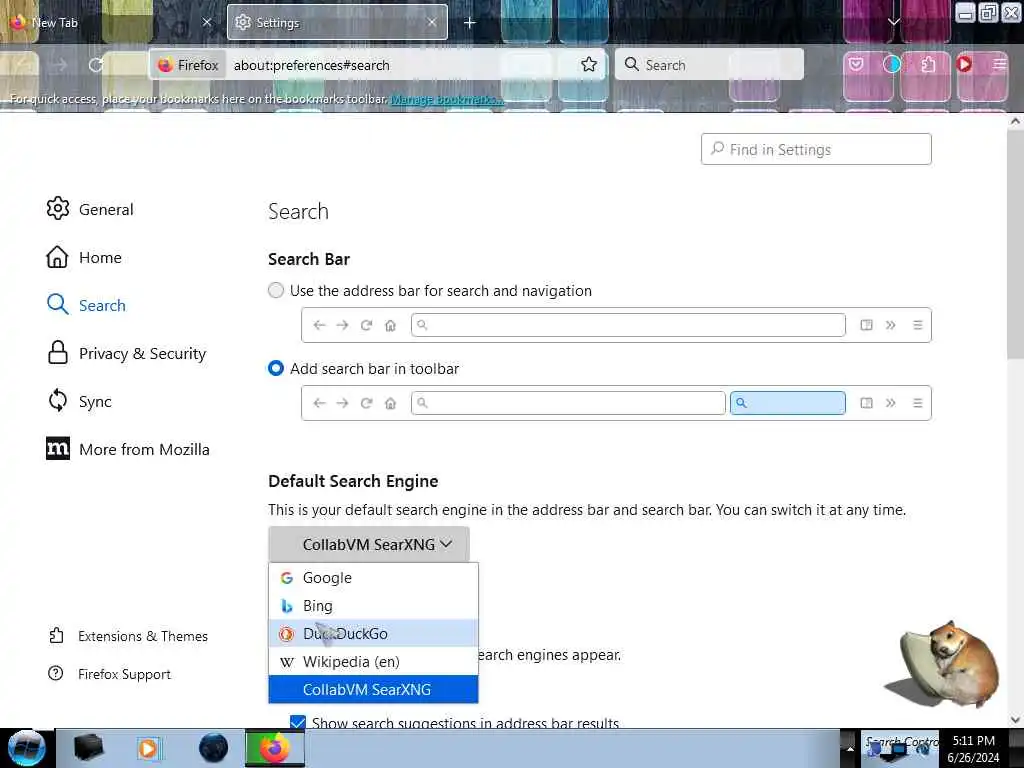Open the black box taskbar icon

[x=89, y=748]
